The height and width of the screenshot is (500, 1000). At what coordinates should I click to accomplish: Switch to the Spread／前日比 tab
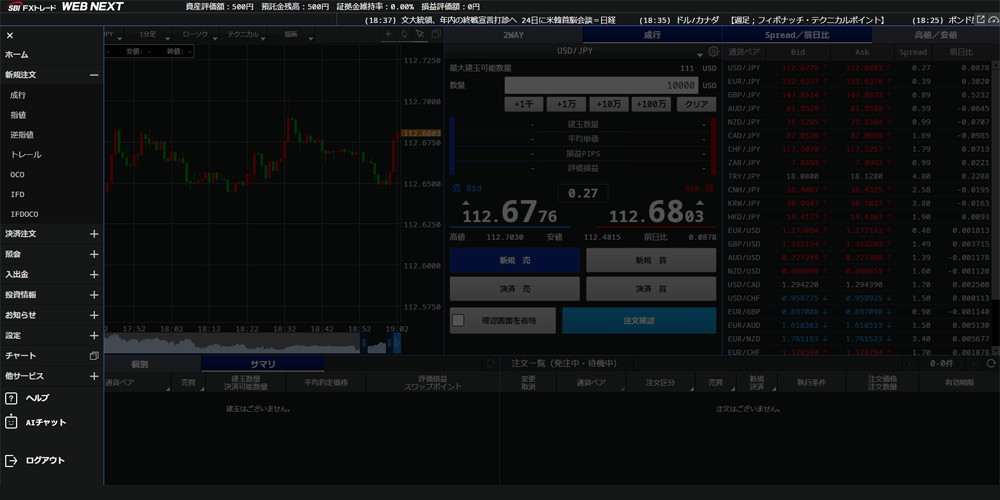click(x=797, y=35)
